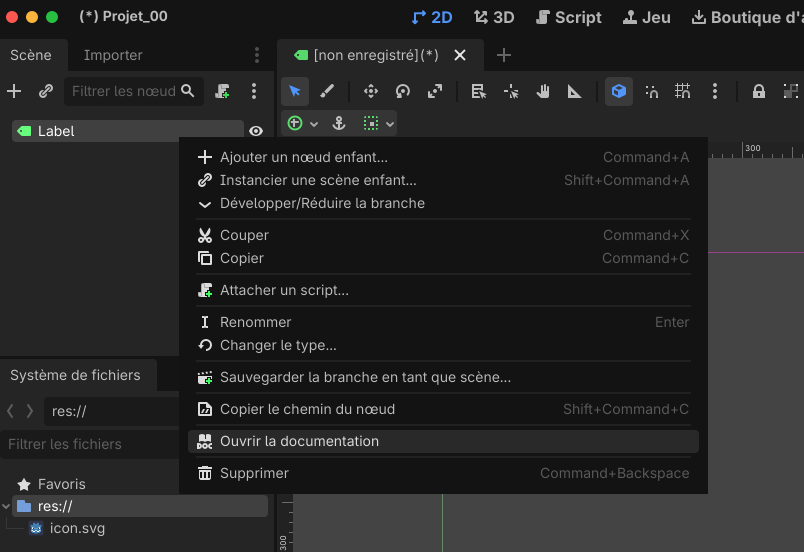Select the [non enregistré] scene tab
Screen dimensions: 804x552
380,55
